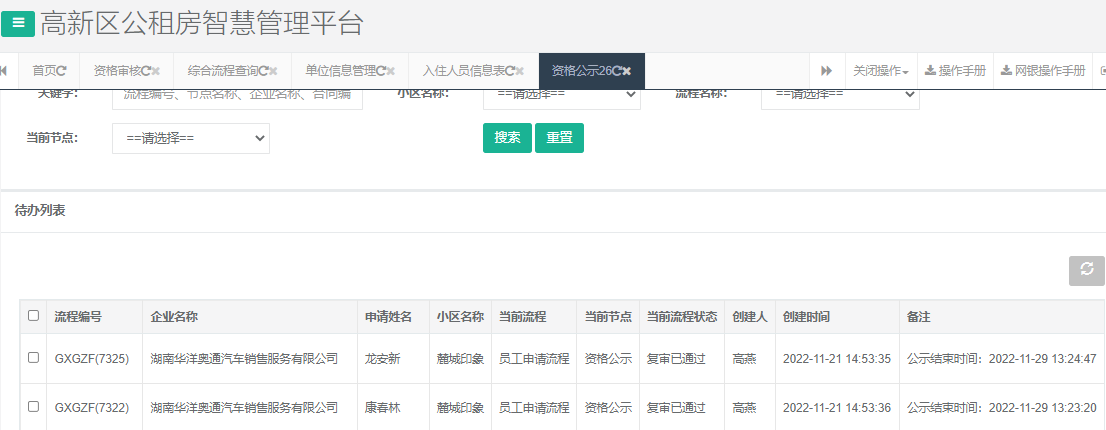Select the checkbox for GXGZF(7322) row
The width and height of the screenshot is (1106, 430).
pos(33,407)
